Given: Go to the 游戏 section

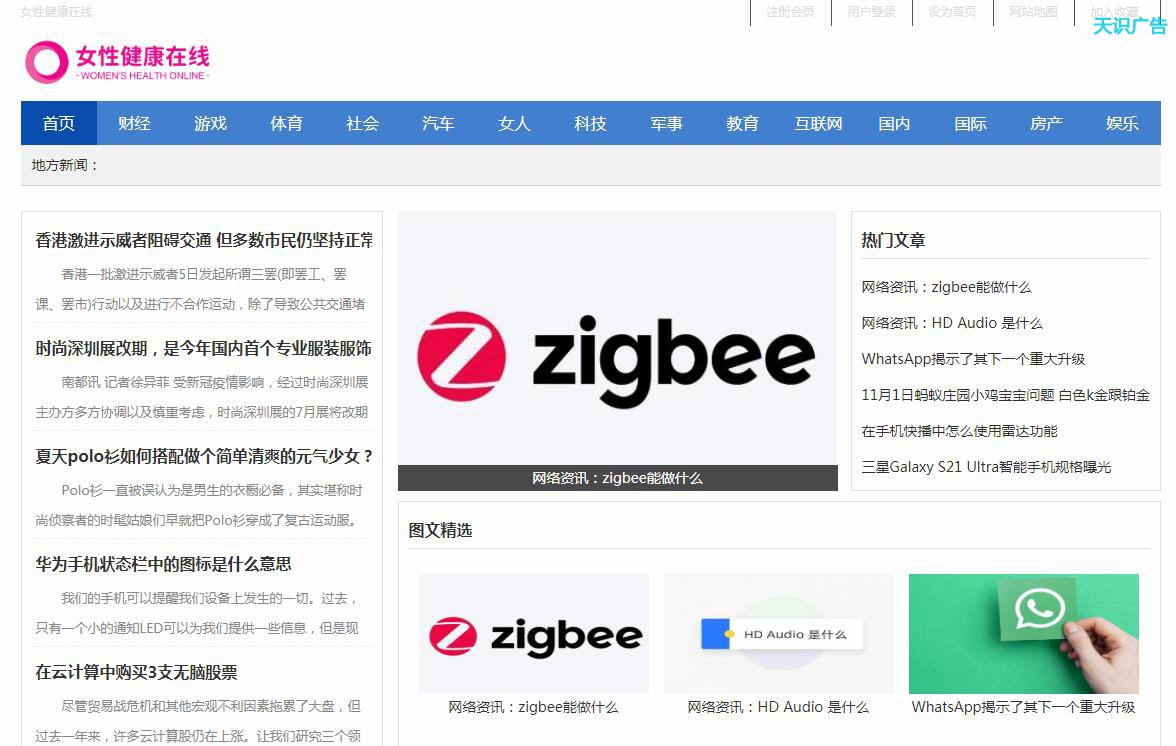Looking at the screenshot, I should [x=210, y=123].
